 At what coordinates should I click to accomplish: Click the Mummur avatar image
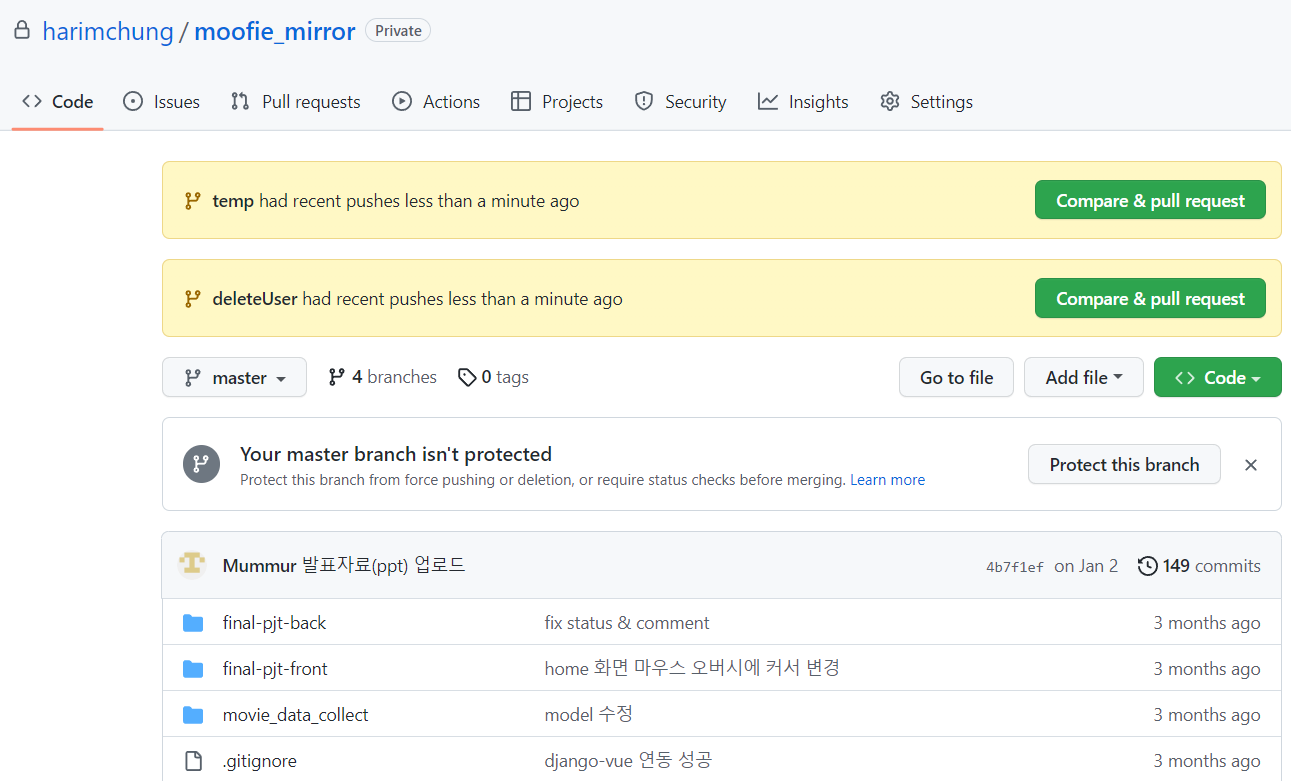click(x=192, y=565)
